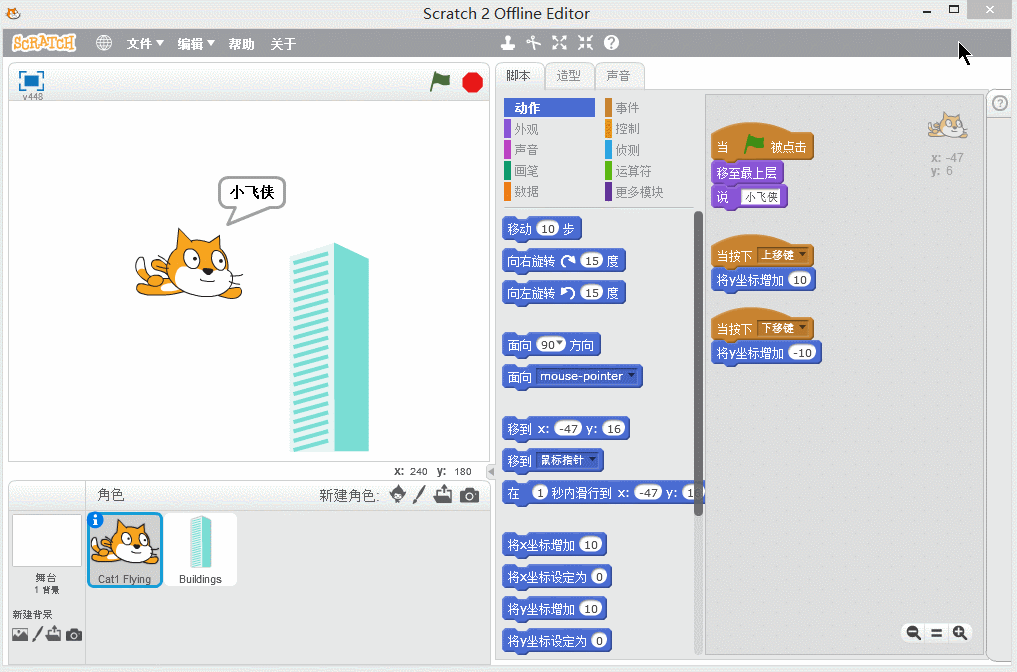This screenshot has height=672, width=1017.
Task: Collapse the stage with small arrow
Action: (x=491, y=472)
